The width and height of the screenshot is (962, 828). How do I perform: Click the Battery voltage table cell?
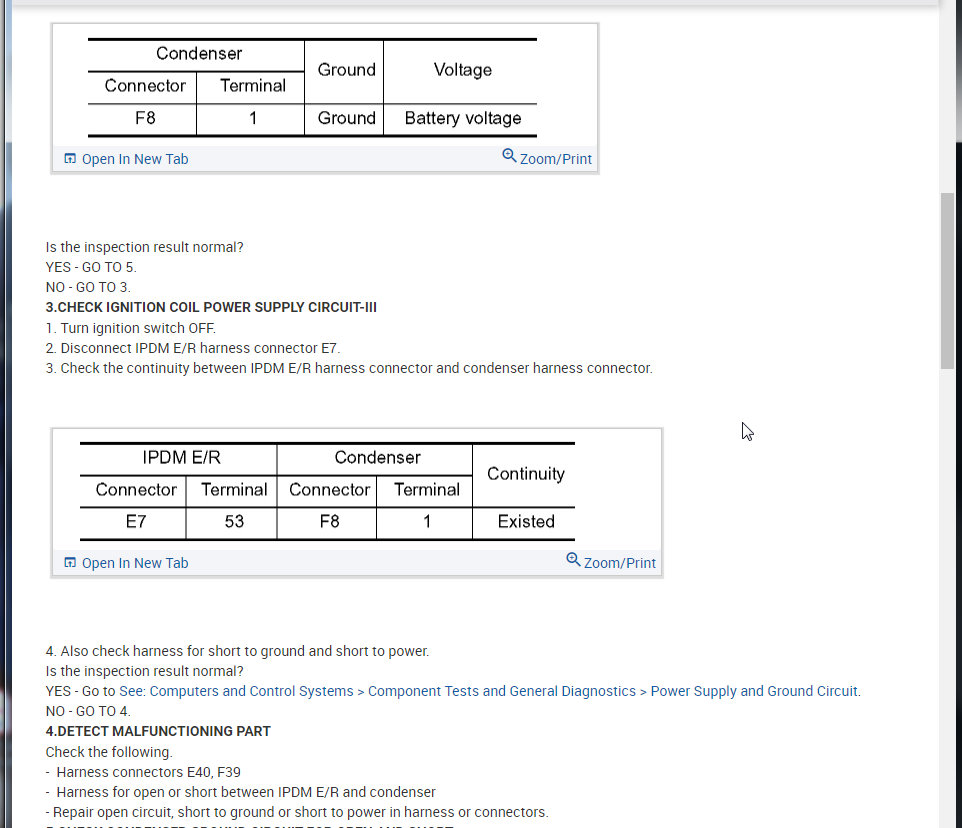coord(463,118)
